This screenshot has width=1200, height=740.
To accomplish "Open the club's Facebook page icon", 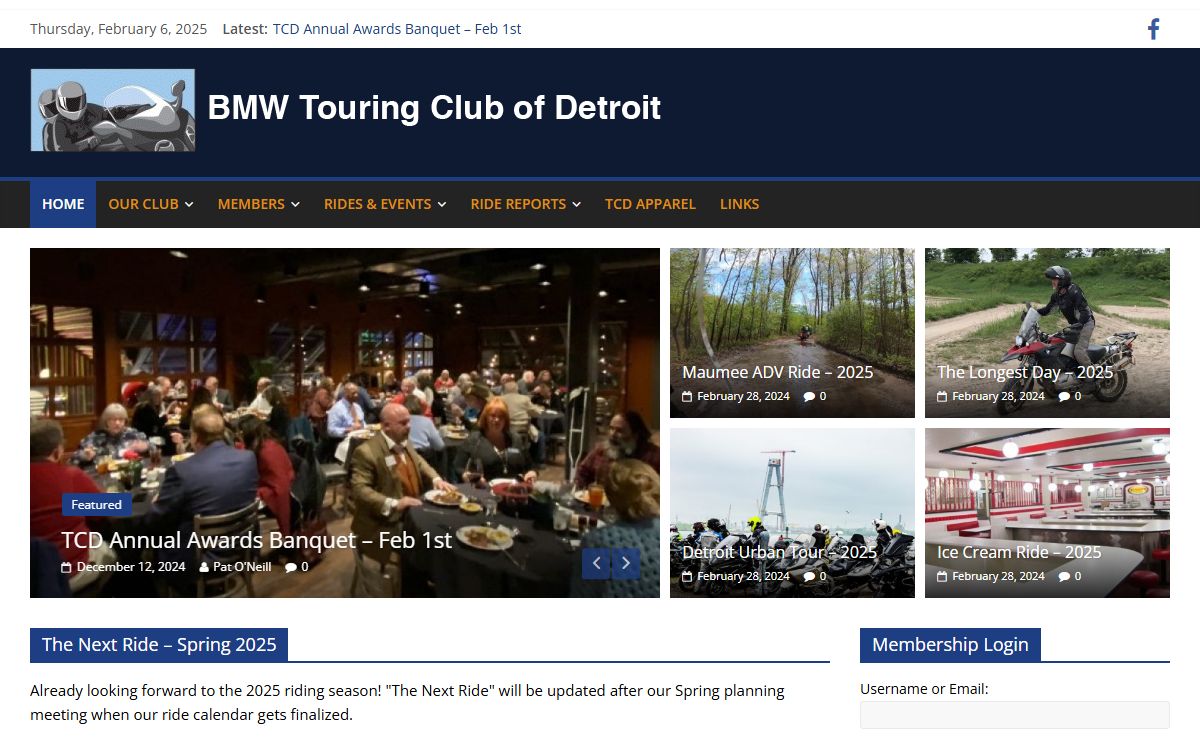I will tap(1153, 29).
